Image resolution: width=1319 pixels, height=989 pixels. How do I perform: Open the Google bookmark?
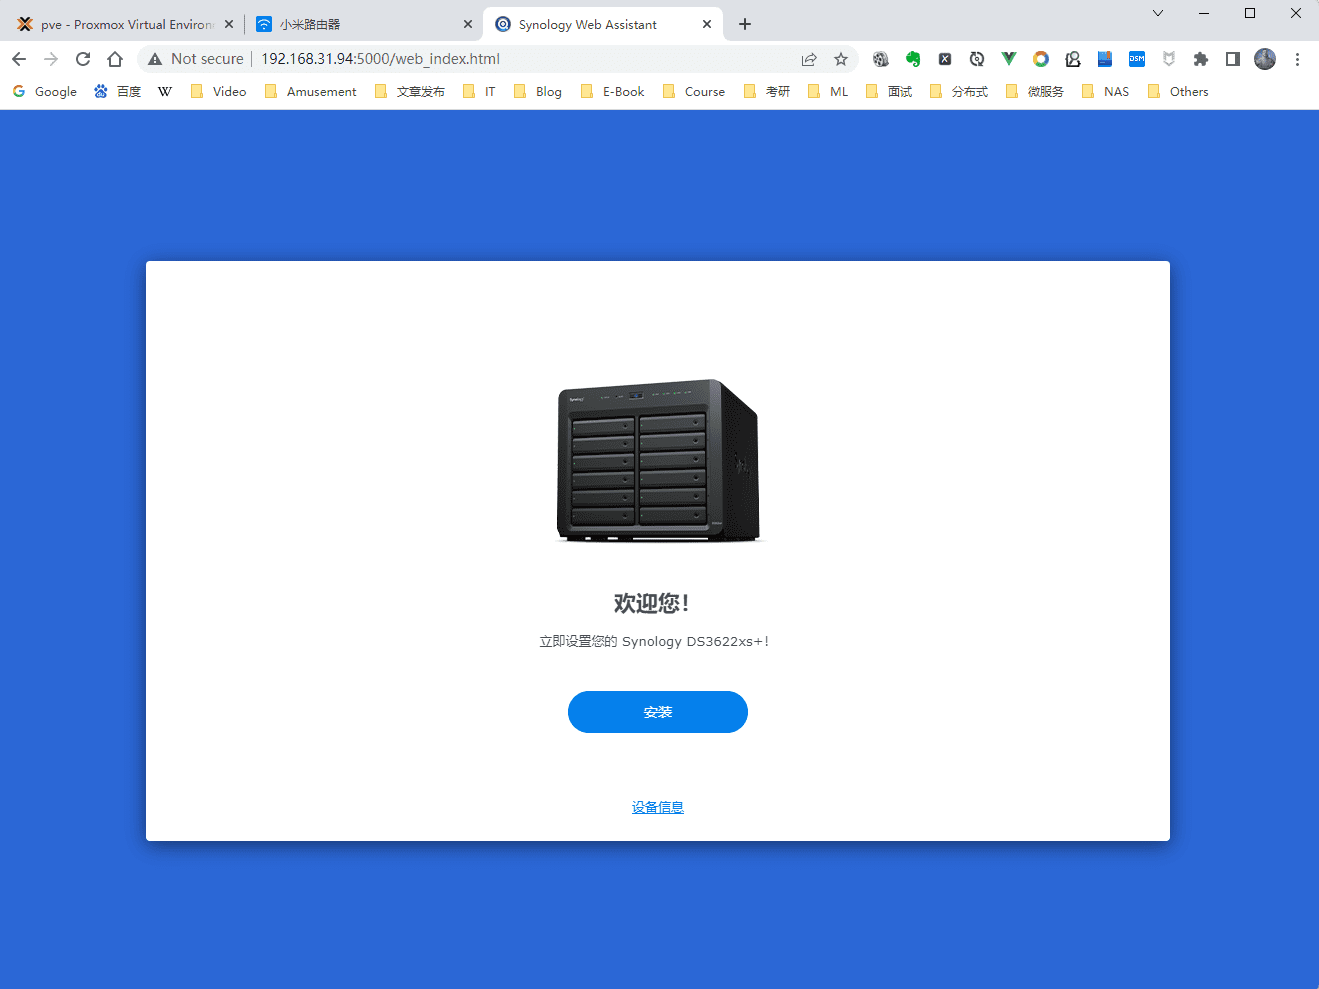pyautogui.click(x=45, y=91)
